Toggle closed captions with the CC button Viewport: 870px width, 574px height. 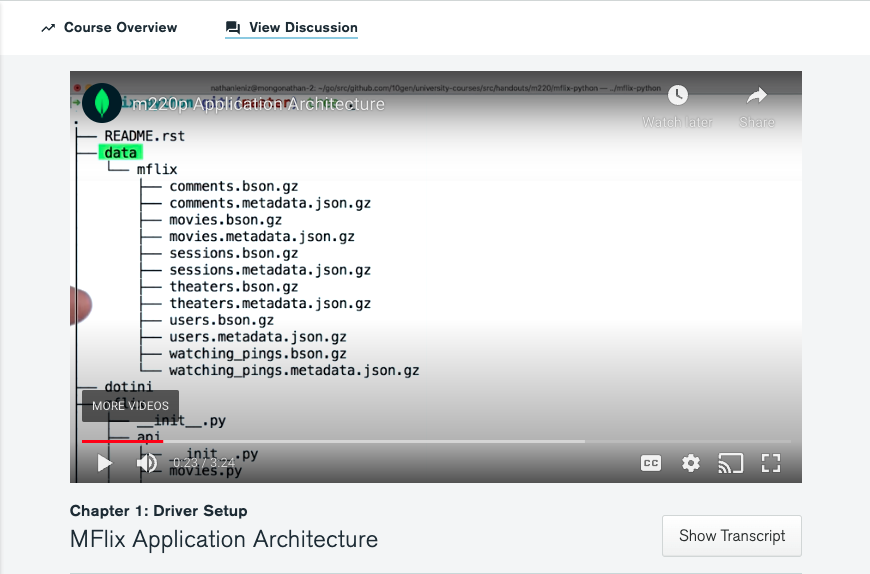pyautogui.click(x=651, y=463)
